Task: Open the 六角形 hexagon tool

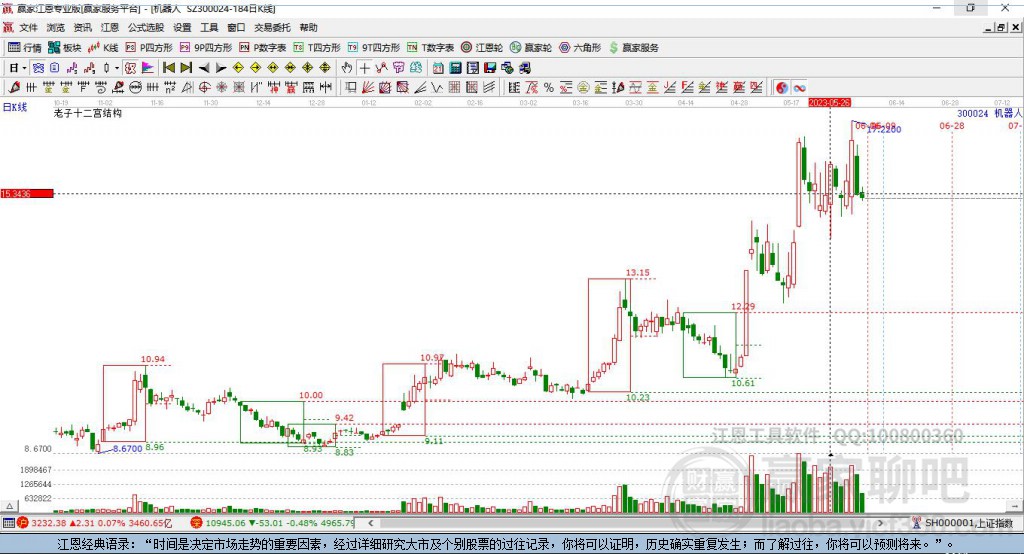Action: (580, 48)
